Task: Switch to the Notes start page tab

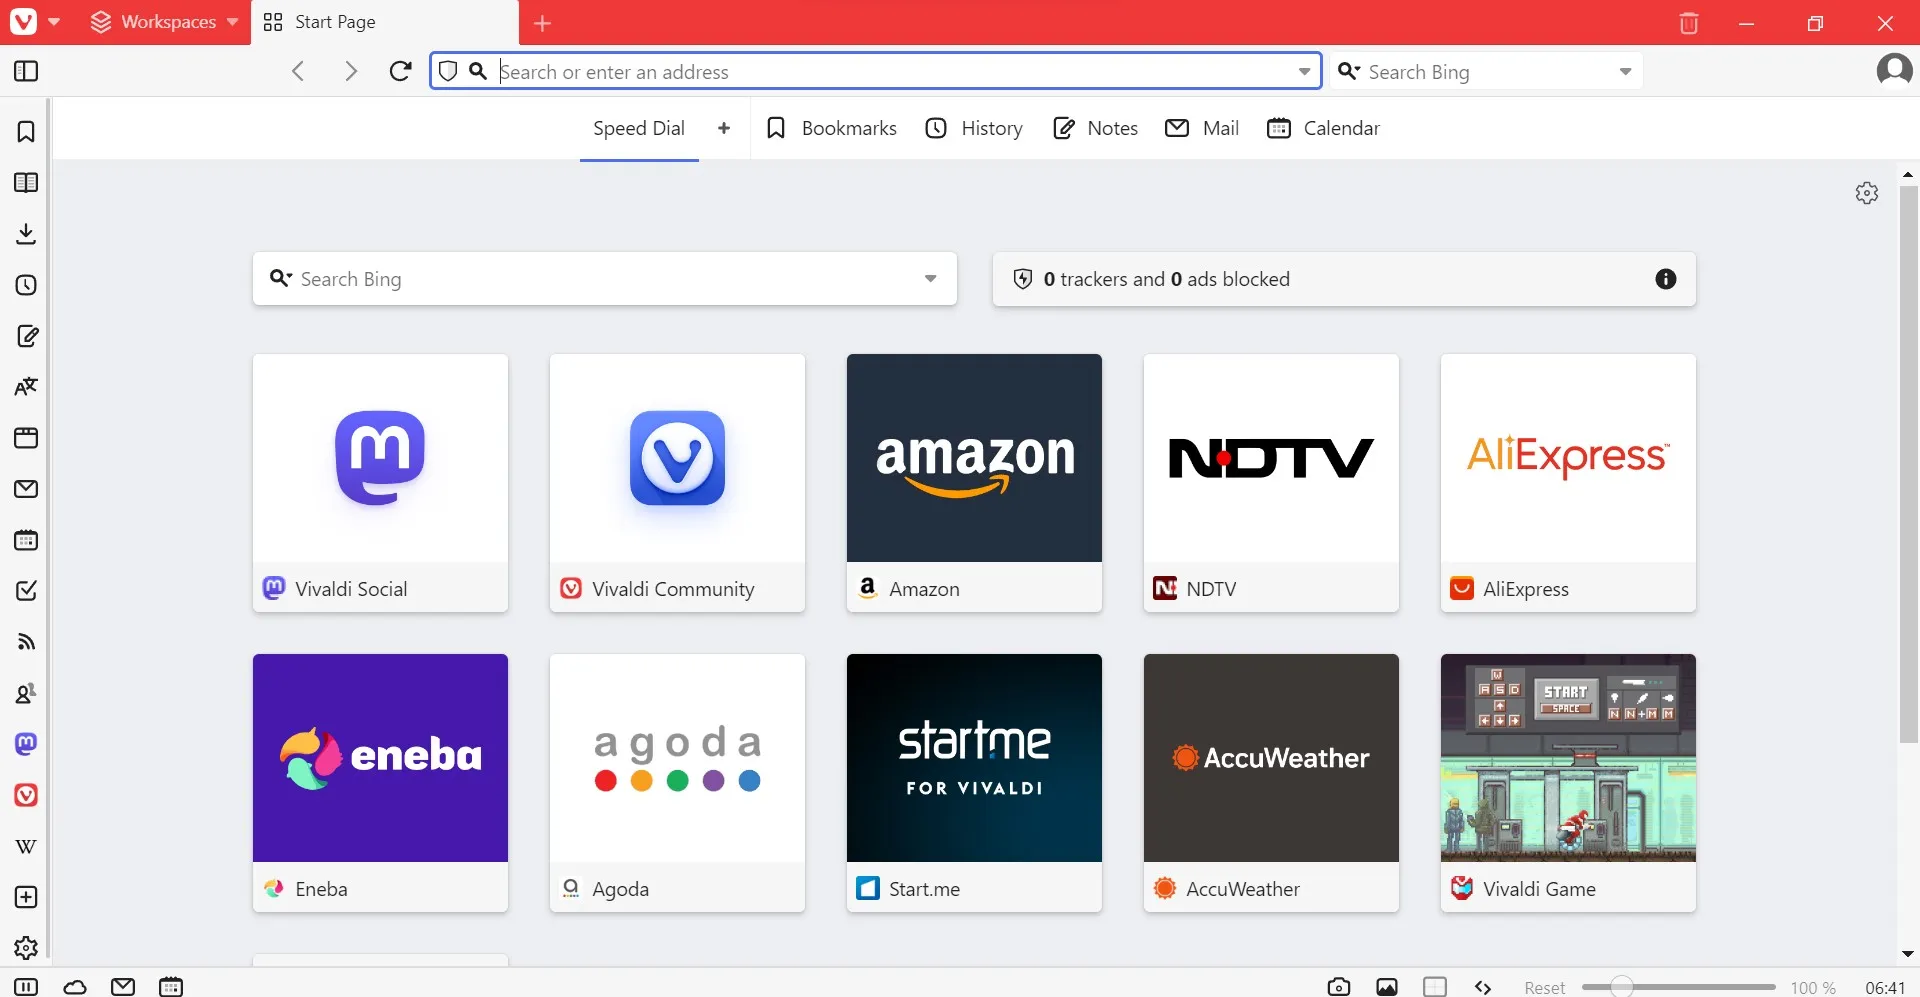Action: 1096,128
